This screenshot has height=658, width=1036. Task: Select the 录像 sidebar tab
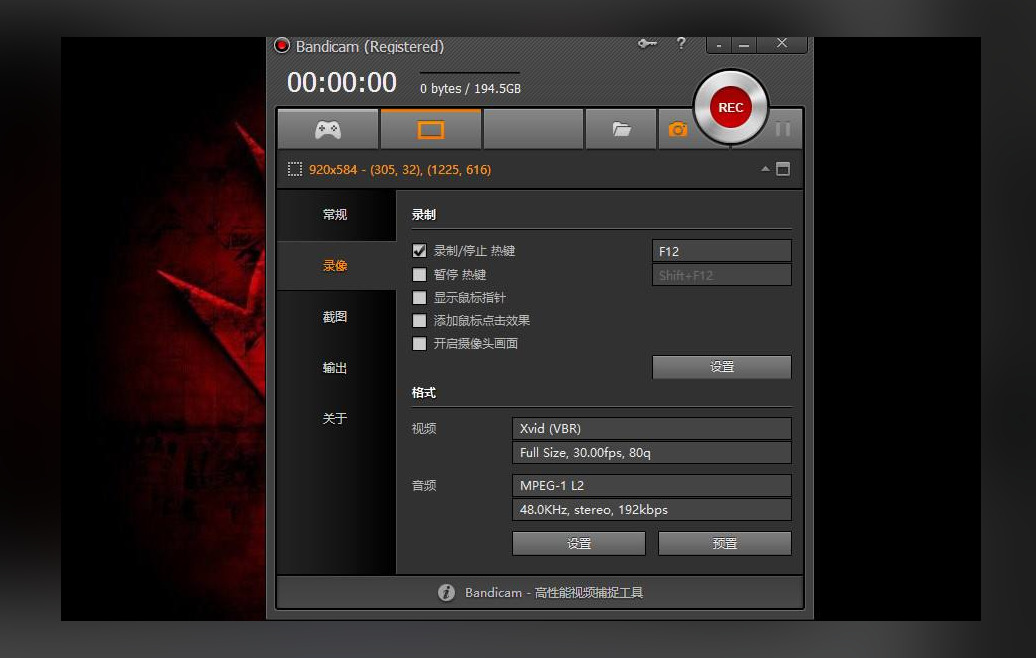[x=336, y=266]
